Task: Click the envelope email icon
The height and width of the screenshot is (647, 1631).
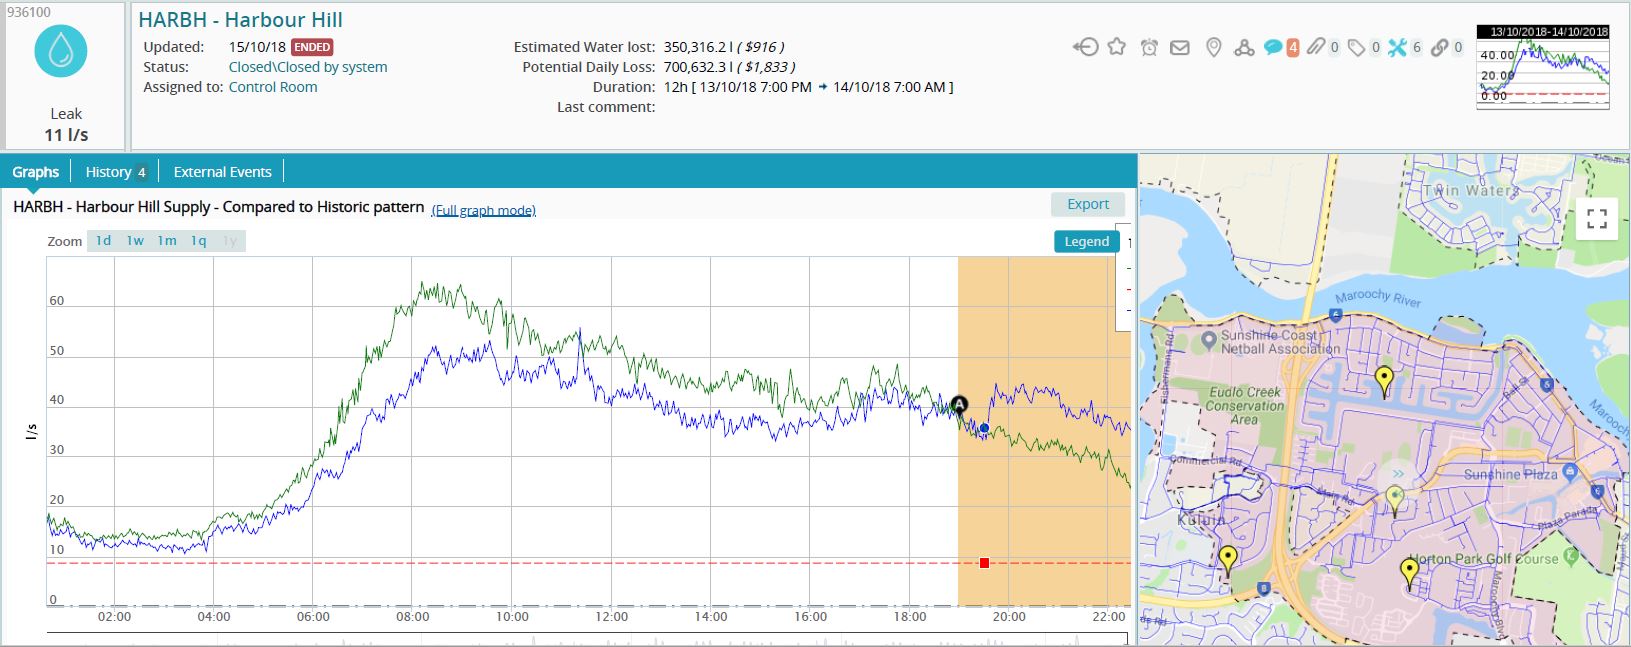Action: click(x=1180, y=47)
